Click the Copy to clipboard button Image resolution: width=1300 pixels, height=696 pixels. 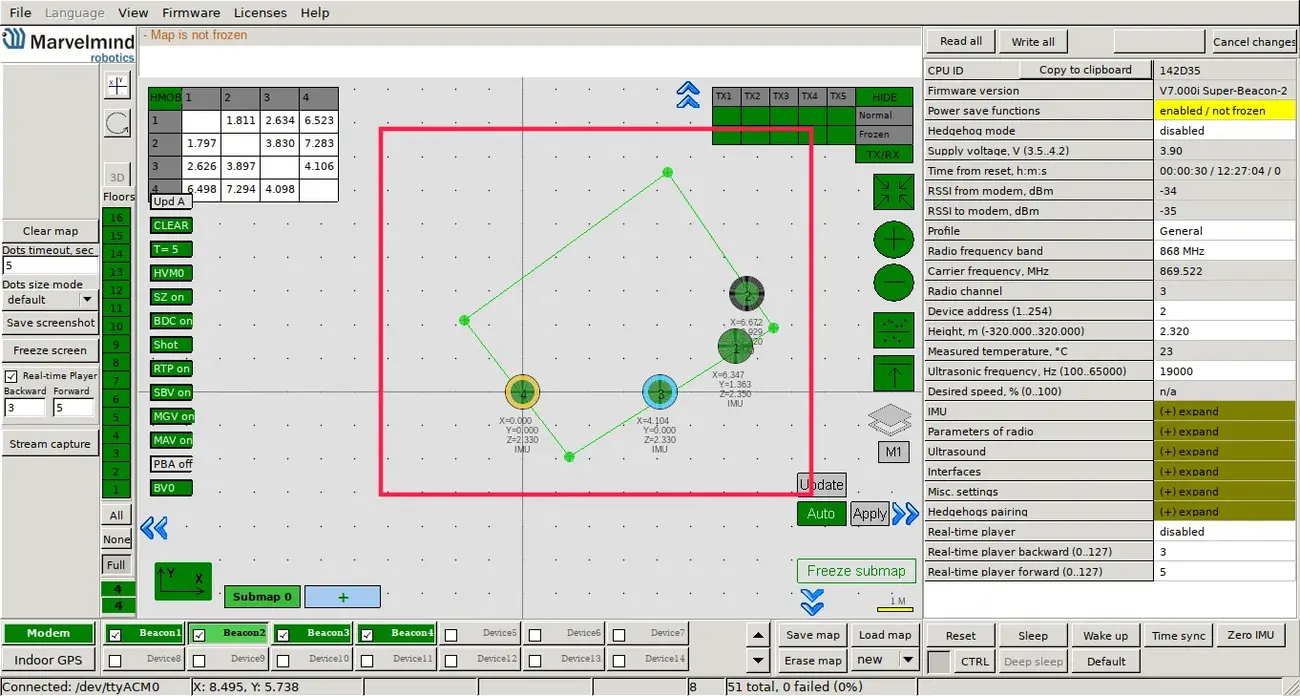1085,70
